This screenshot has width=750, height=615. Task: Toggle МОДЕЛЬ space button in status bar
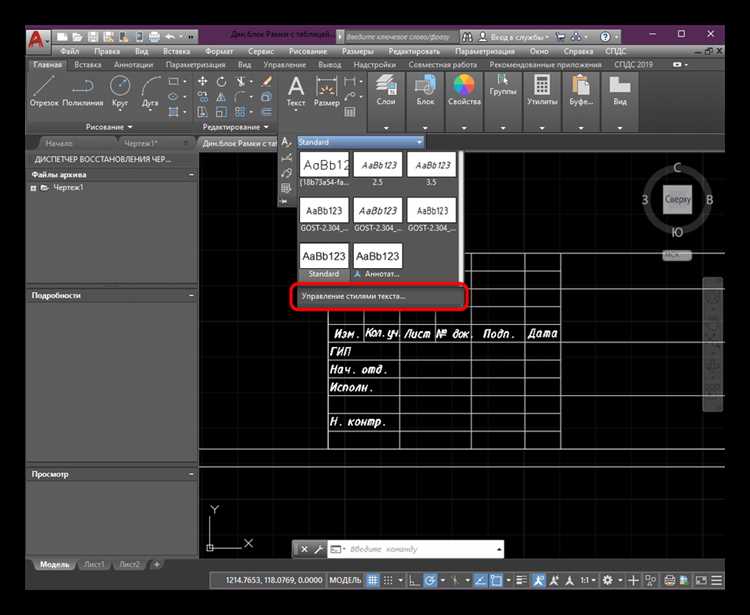tap(345, 581)
